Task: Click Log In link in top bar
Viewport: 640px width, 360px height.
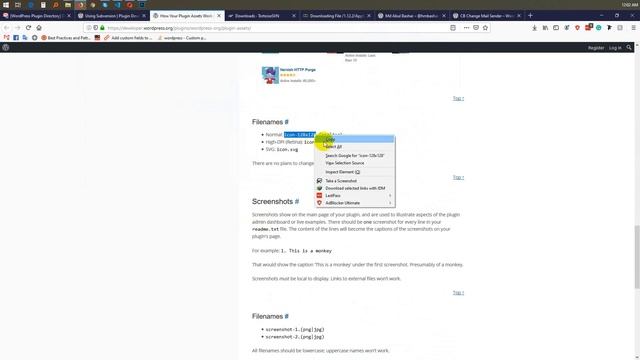Action: [x=615, y=48]
